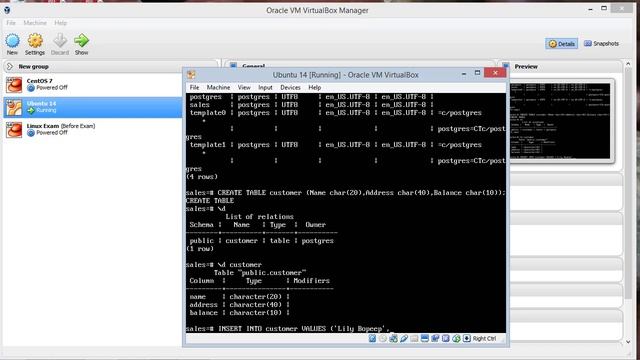Click the '\d customer' prompt line
The width and height of the screenshot is (640, 360).
pyautogui.click(x=224, y=264)
